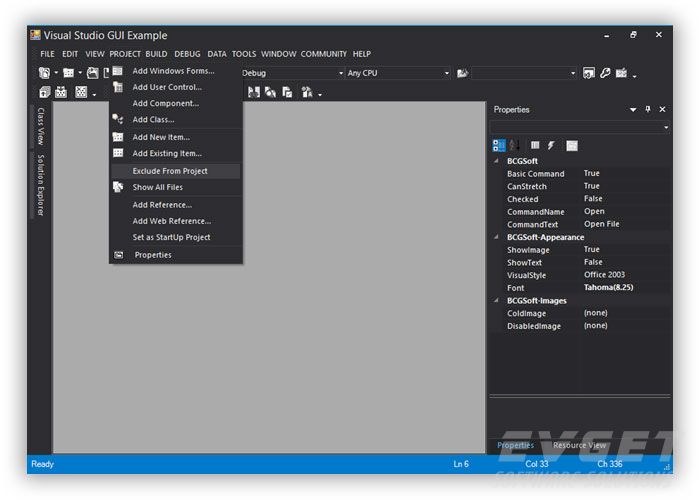The image size is (700, 500).
Task: Select the Checked property value False
Action: (x=593, y=199)
